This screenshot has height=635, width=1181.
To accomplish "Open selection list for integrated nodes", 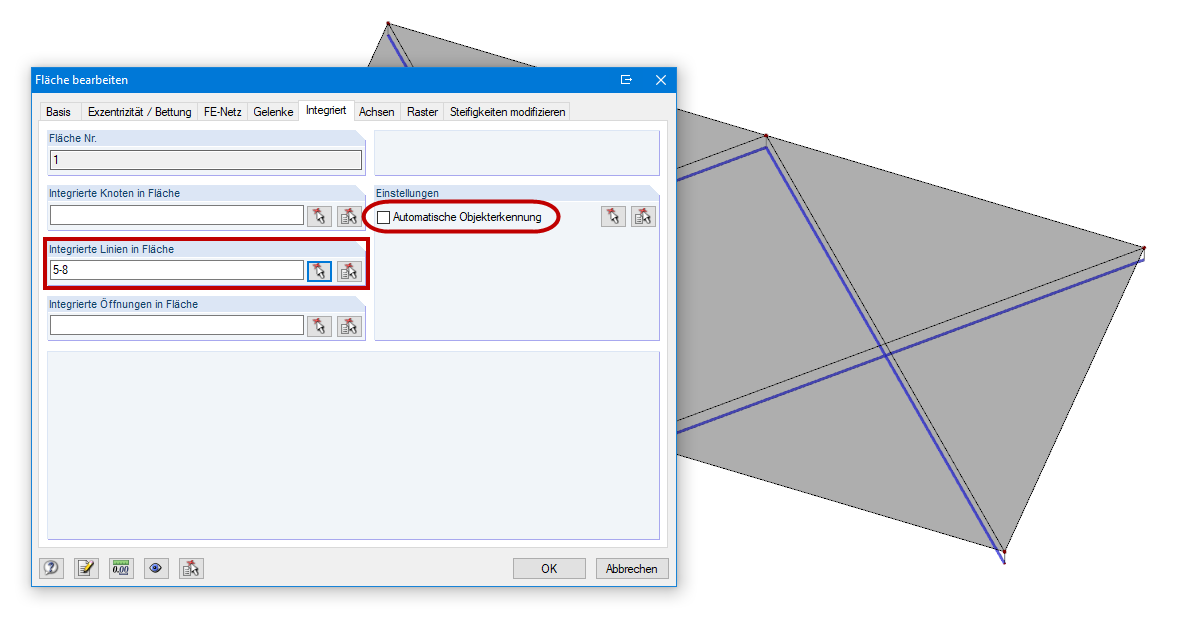I will (x=349, y=216).
